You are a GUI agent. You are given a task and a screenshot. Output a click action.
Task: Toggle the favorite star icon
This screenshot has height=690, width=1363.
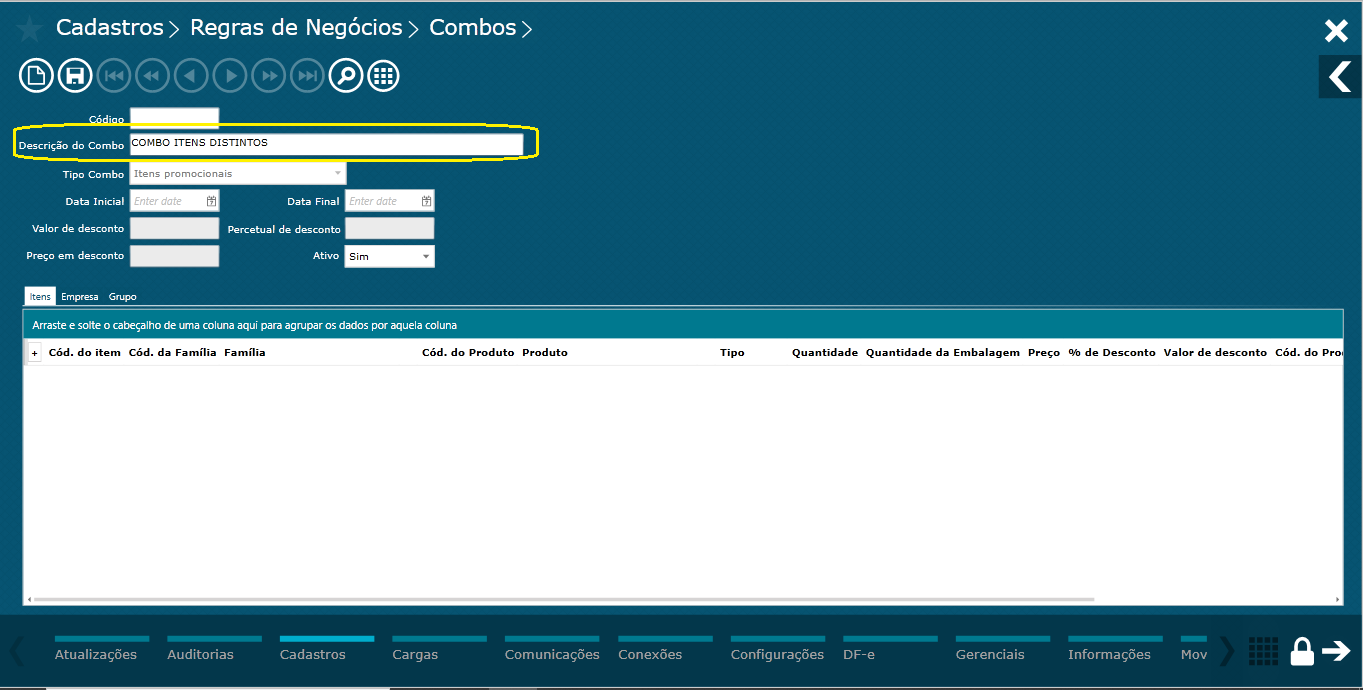click(29, 29)
